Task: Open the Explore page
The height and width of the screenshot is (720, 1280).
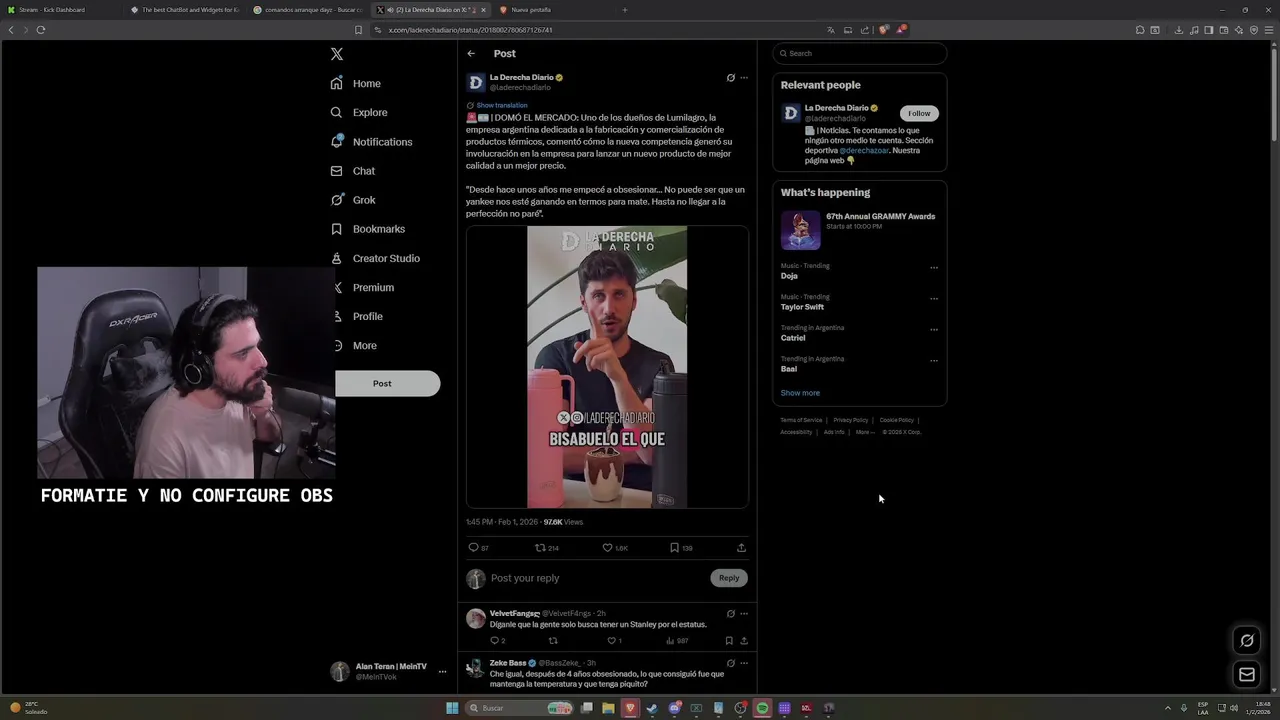Action: (359, 113)
